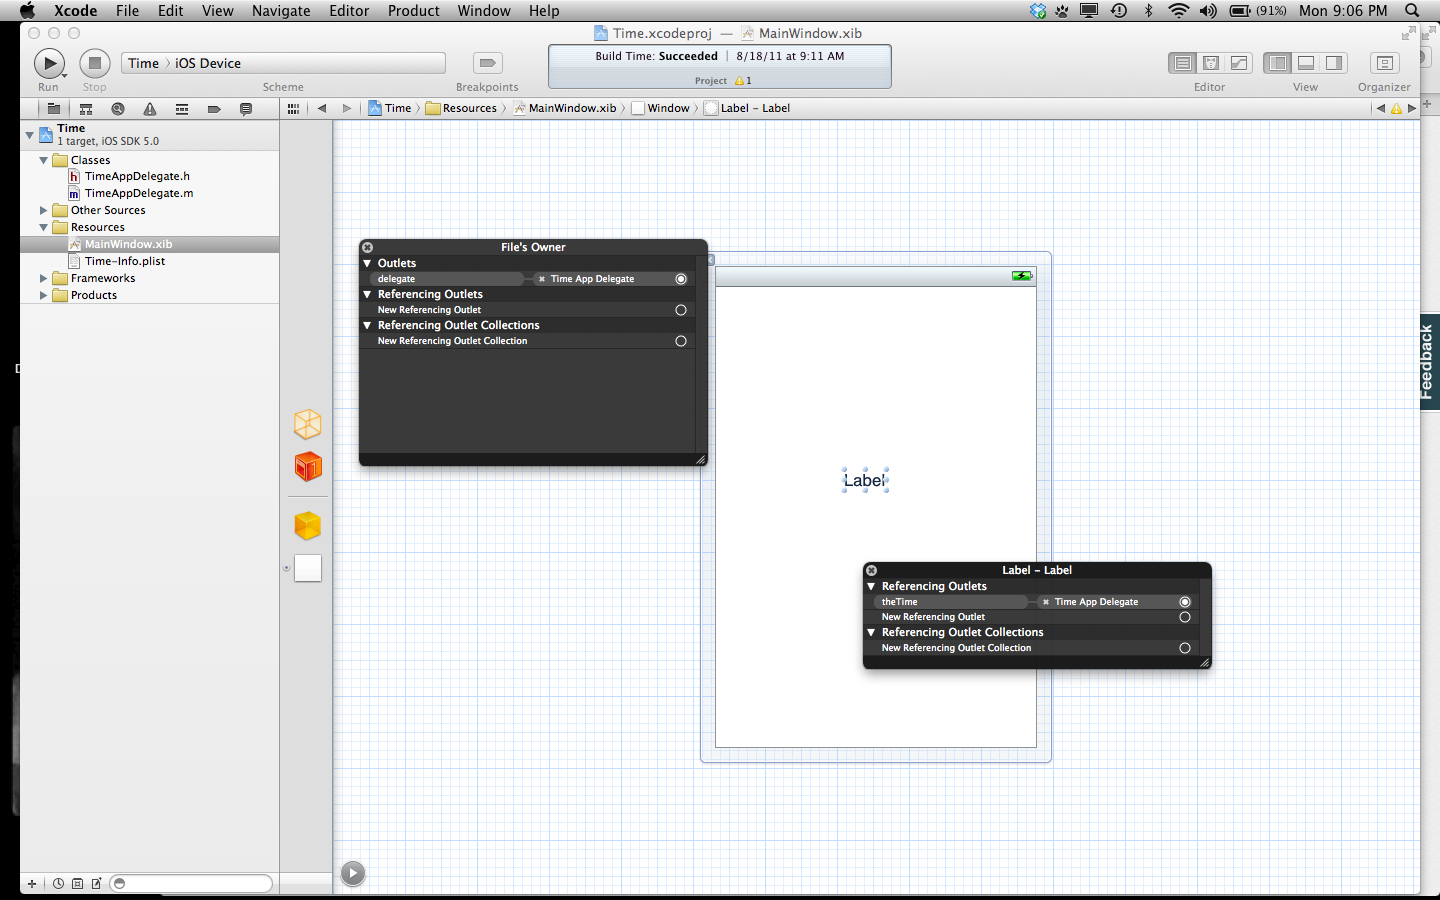Image resolution: width=1440 pixels, height=900 pixels.
Task: Select the Project navigator folder icon
Action: (54, 108)
